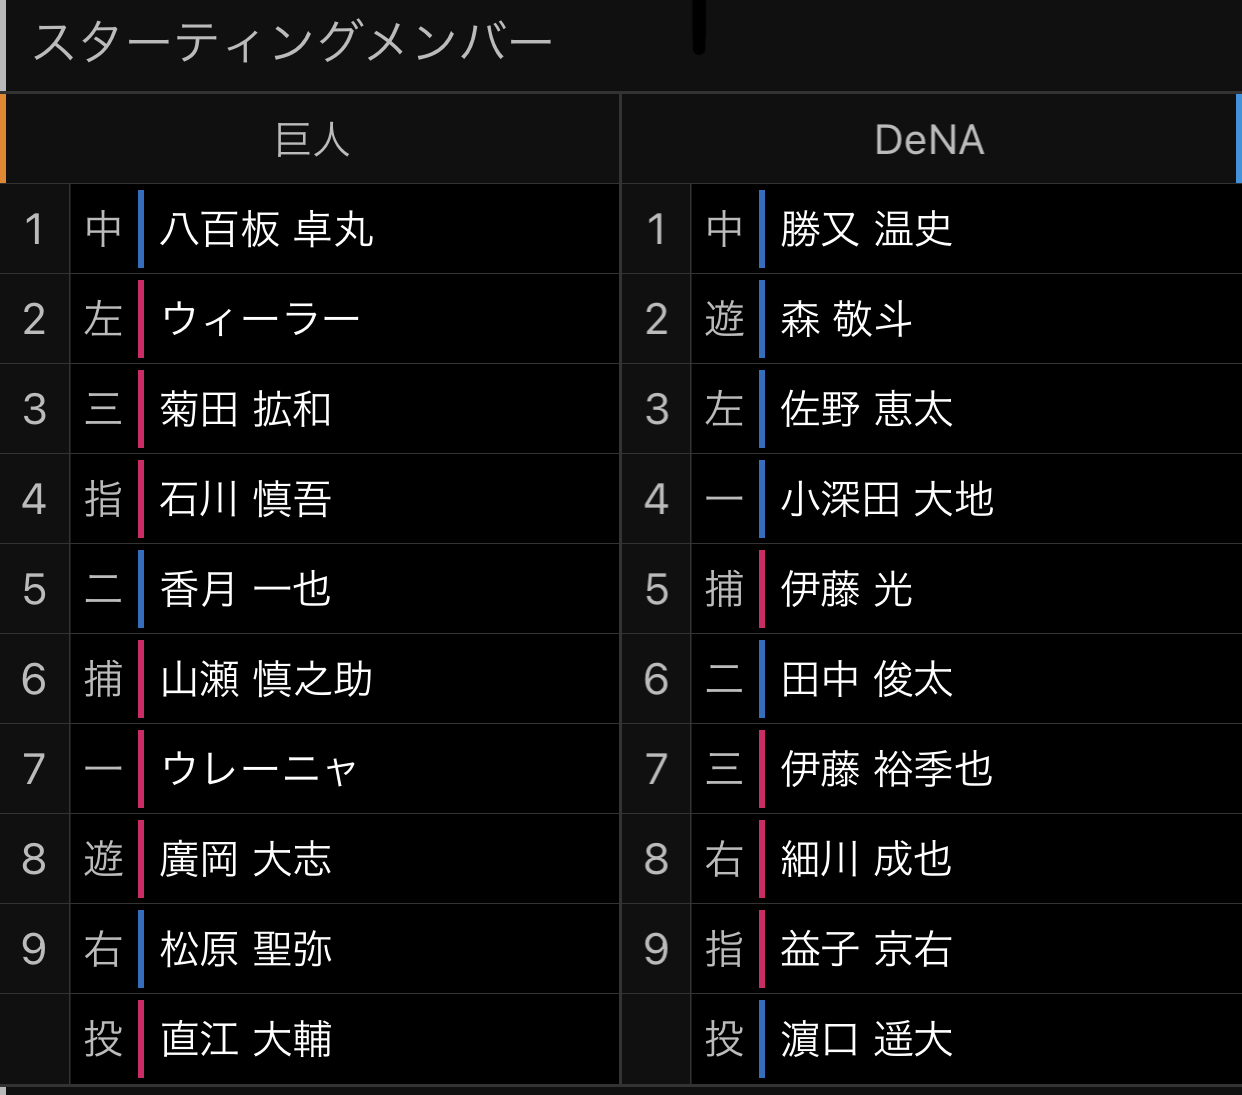Select designated hitter 石川 慎吾

245,499
